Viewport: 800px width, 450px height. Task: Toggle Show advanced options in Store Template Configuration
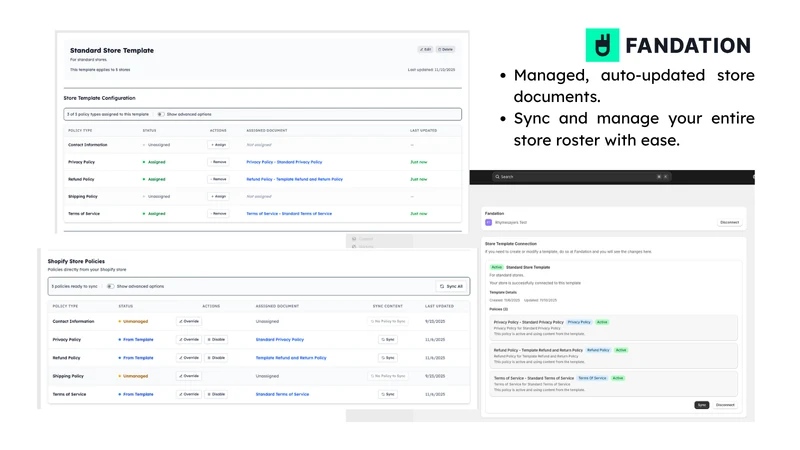[x=161, y=114]
